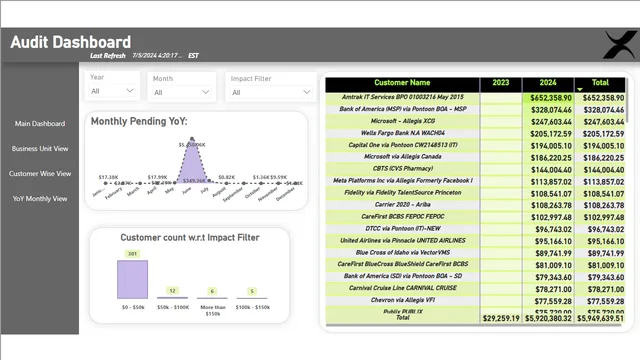Go to Business Unit View
The image size is (640, 360).
[x=40, y=149]
